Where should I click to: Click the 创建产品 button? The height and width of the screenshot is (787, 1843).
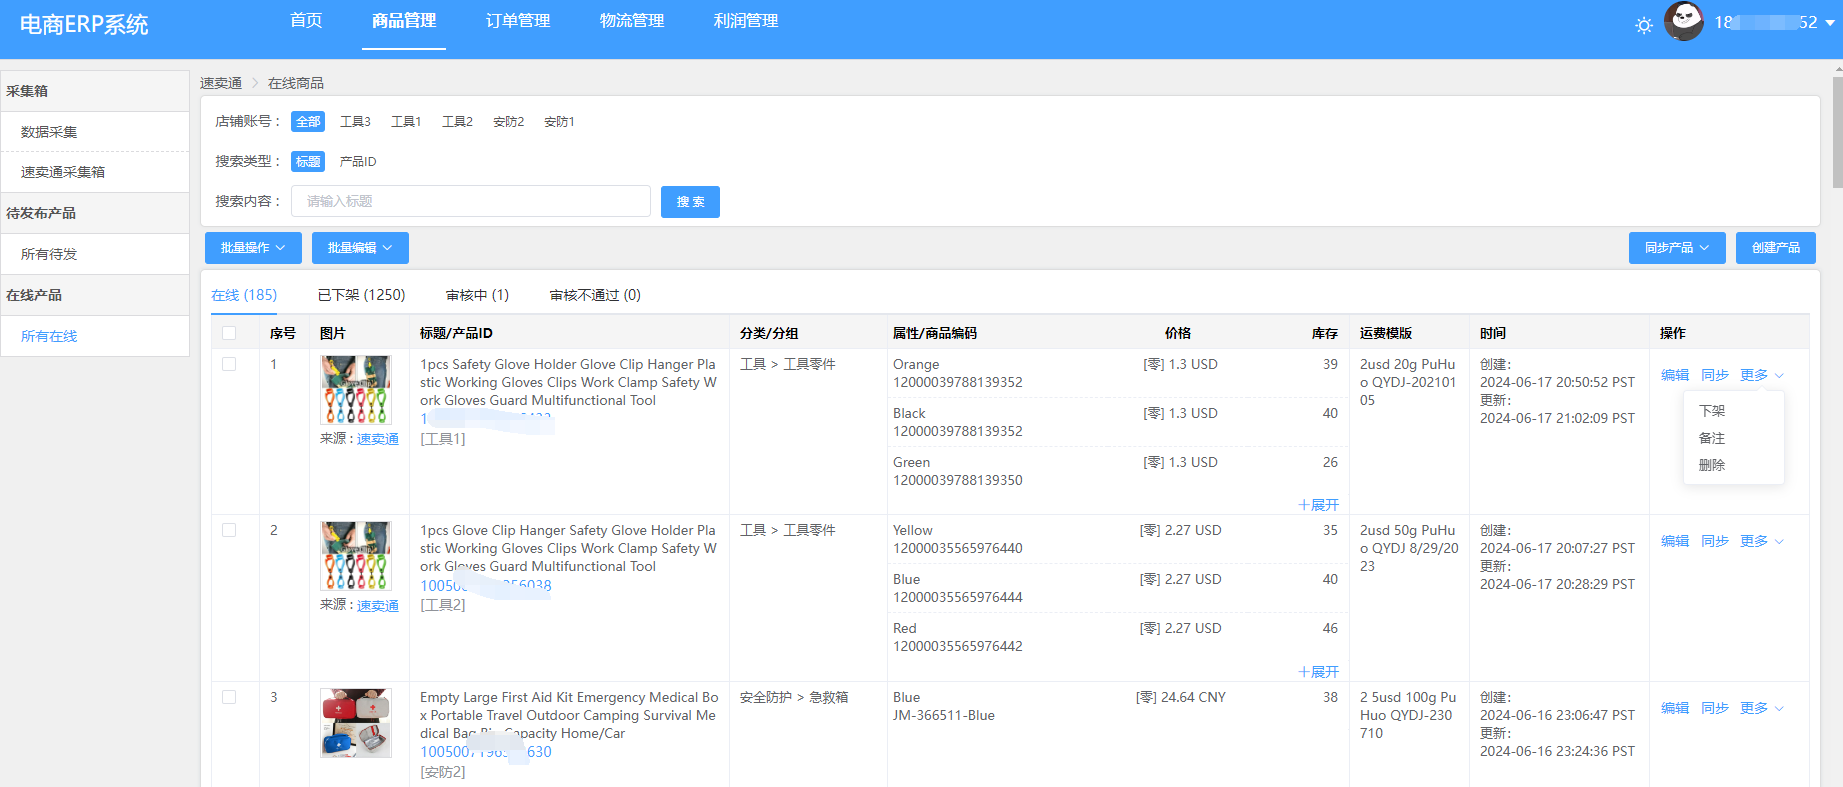click(1776, 248)
